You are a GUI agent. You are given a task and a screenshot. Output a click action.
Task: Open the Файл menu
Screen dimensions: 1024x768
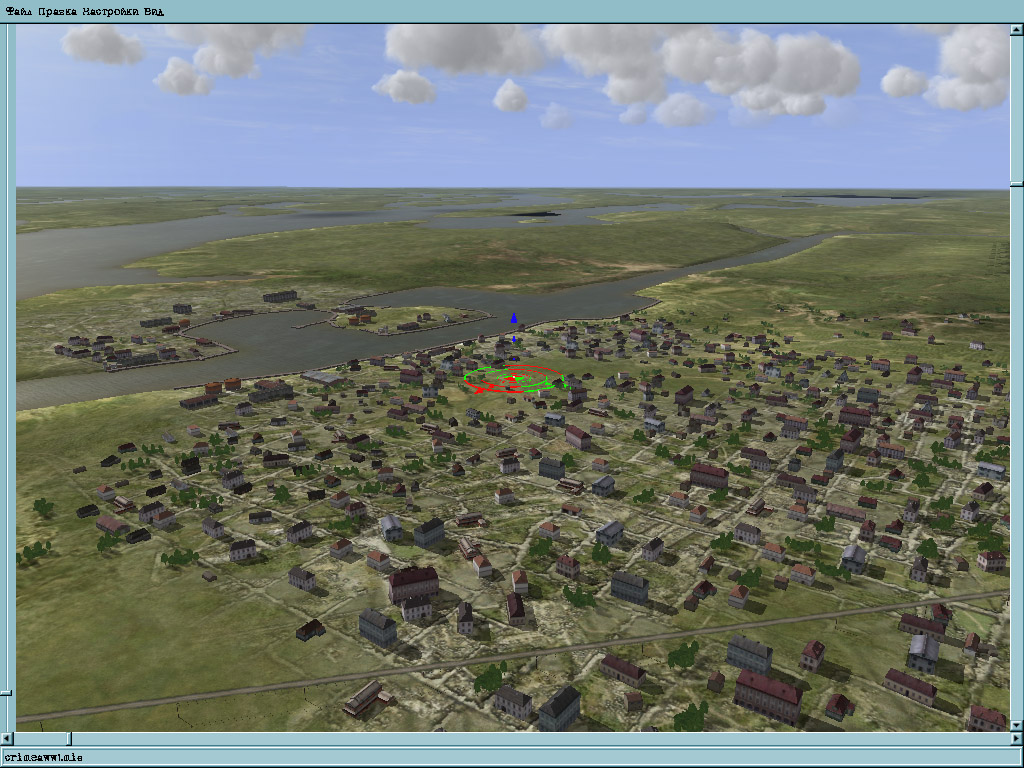pyautogui.click(x=18, y=11)
